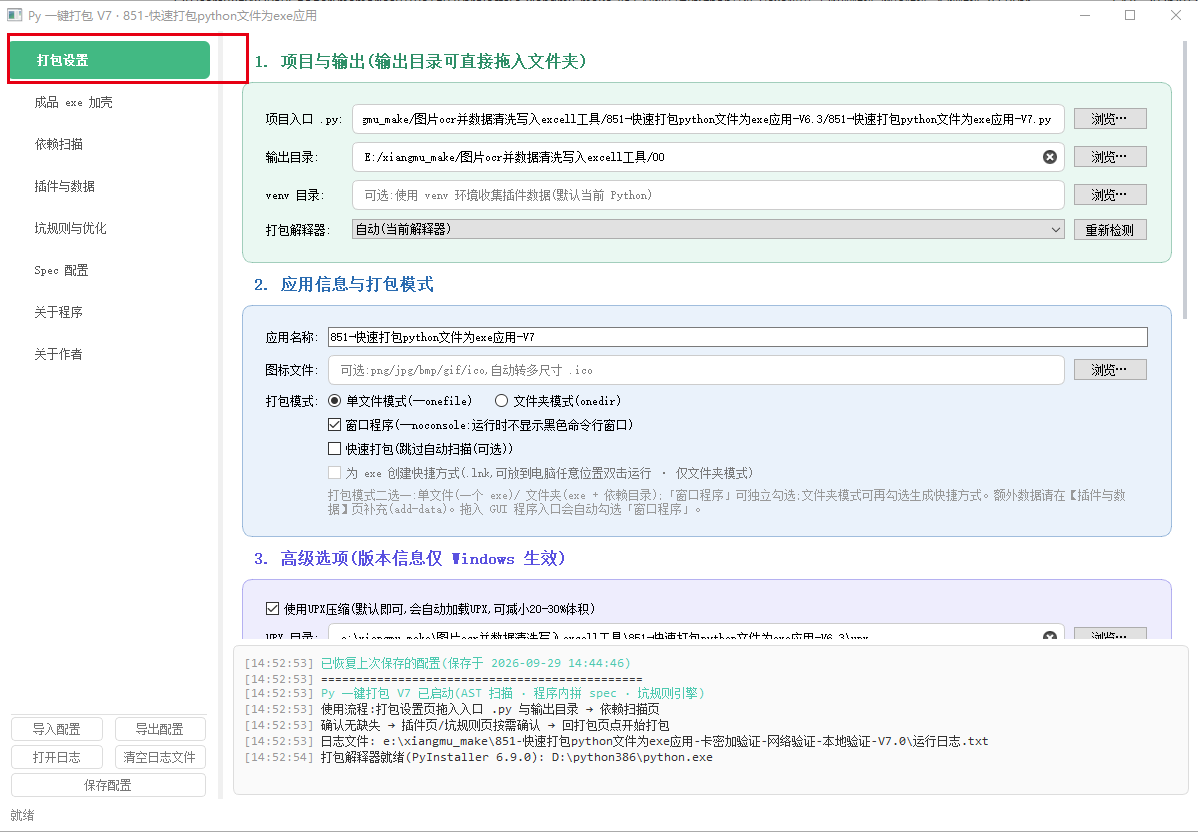The image size is (1198, 832).
Task: Click the app icon in the title bar
Action: click(15, 15)
